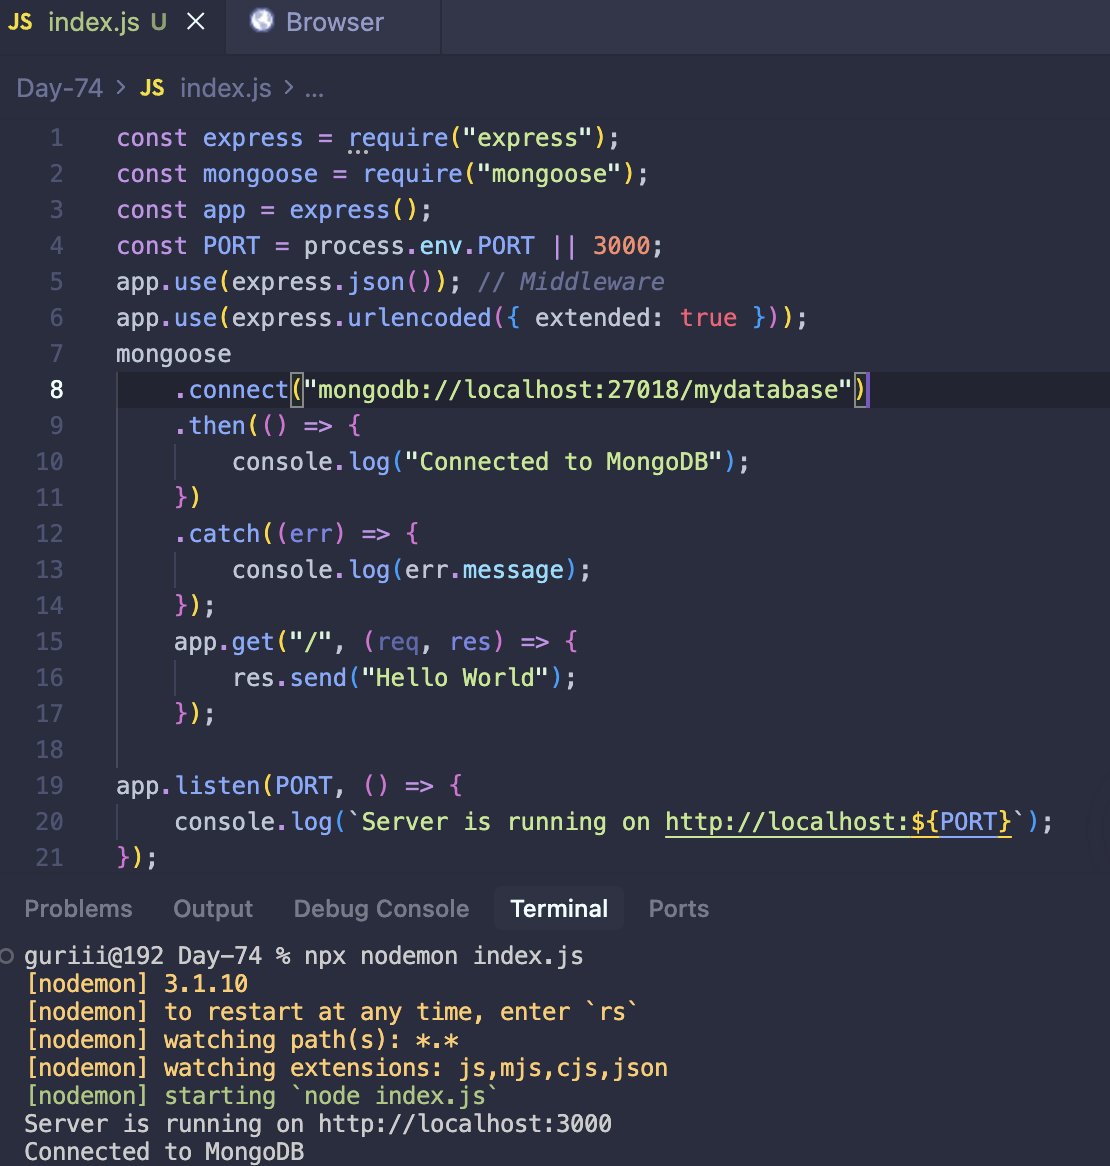
Task: Click app.listen on line 19
Action: 188,786
